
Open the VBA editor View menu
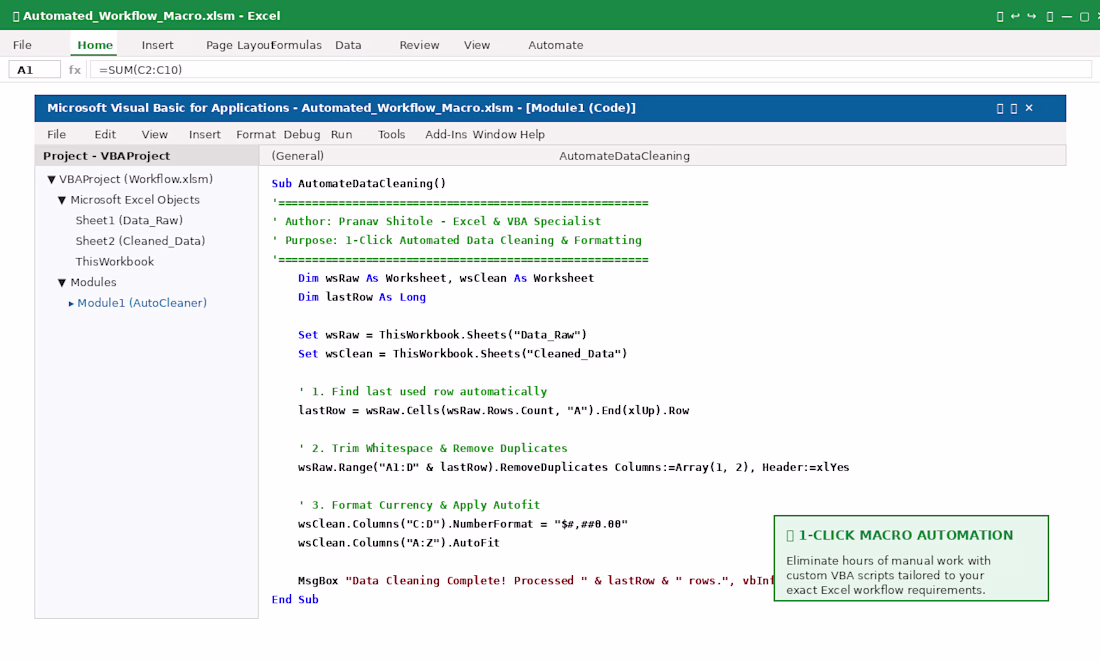point(154,134)
